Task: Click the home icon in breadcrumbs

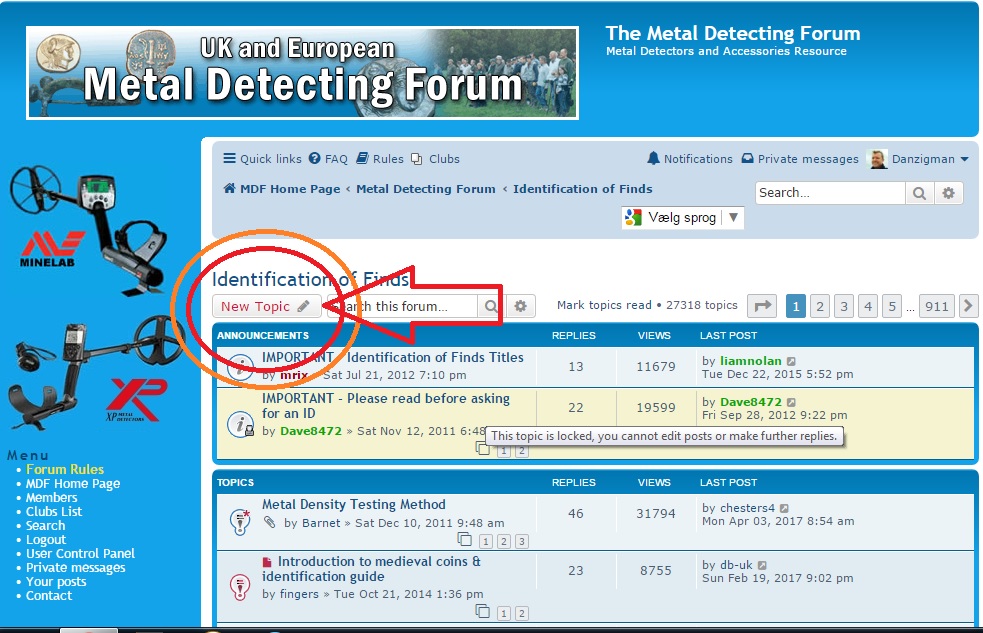Action: [x=229, y=188]
